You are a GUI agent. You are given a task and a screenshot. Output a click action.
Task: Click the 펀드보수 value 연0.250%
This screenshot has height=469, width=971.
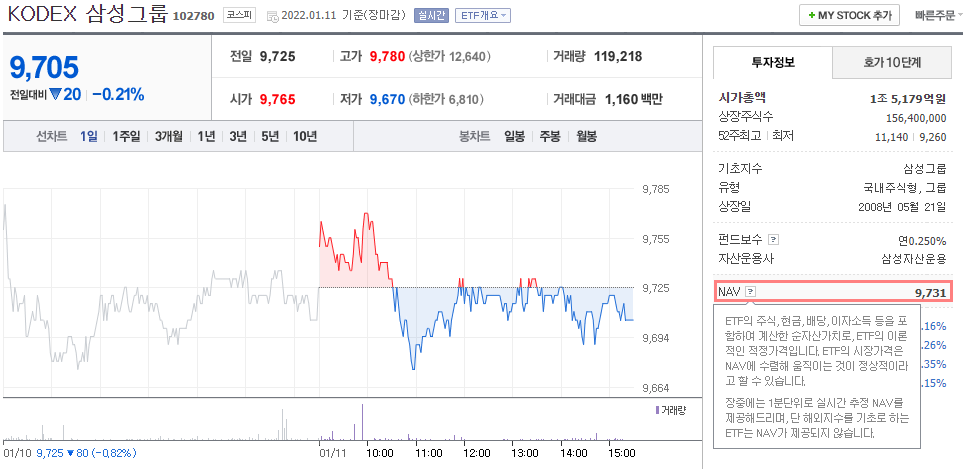click(x=923, y=240)
